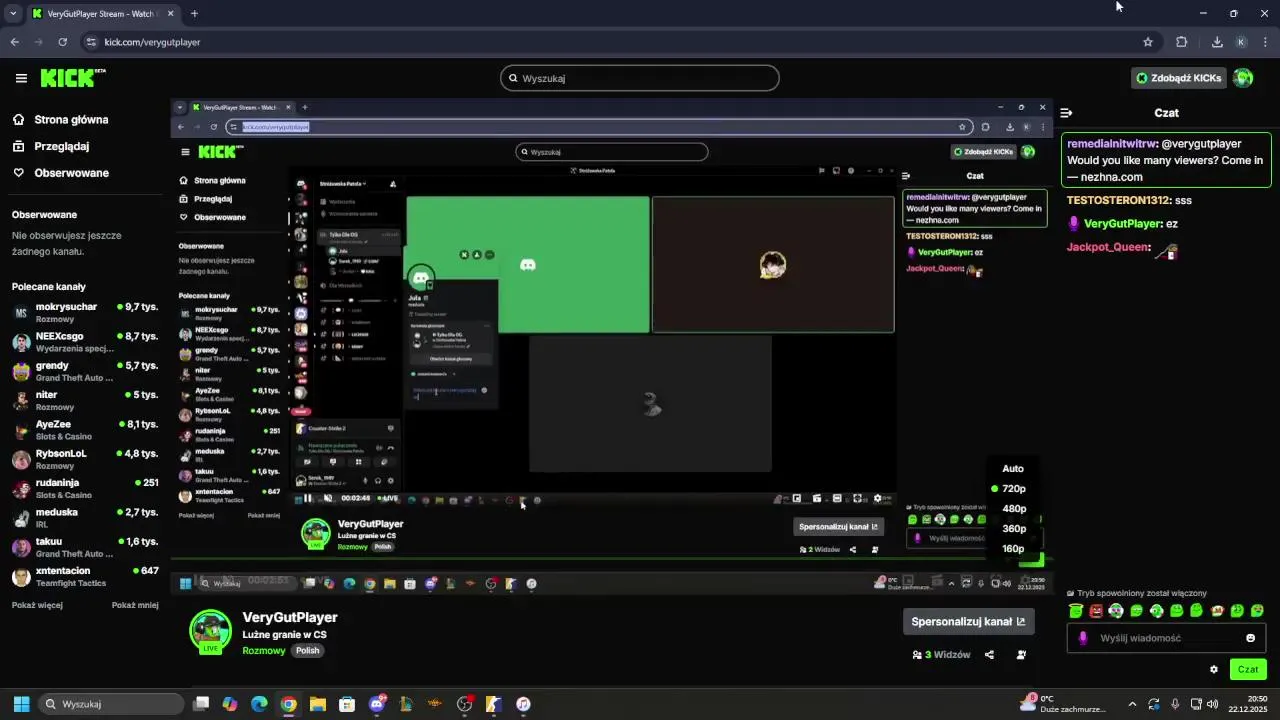Open NEEXcsgo recommended channel

85,342
